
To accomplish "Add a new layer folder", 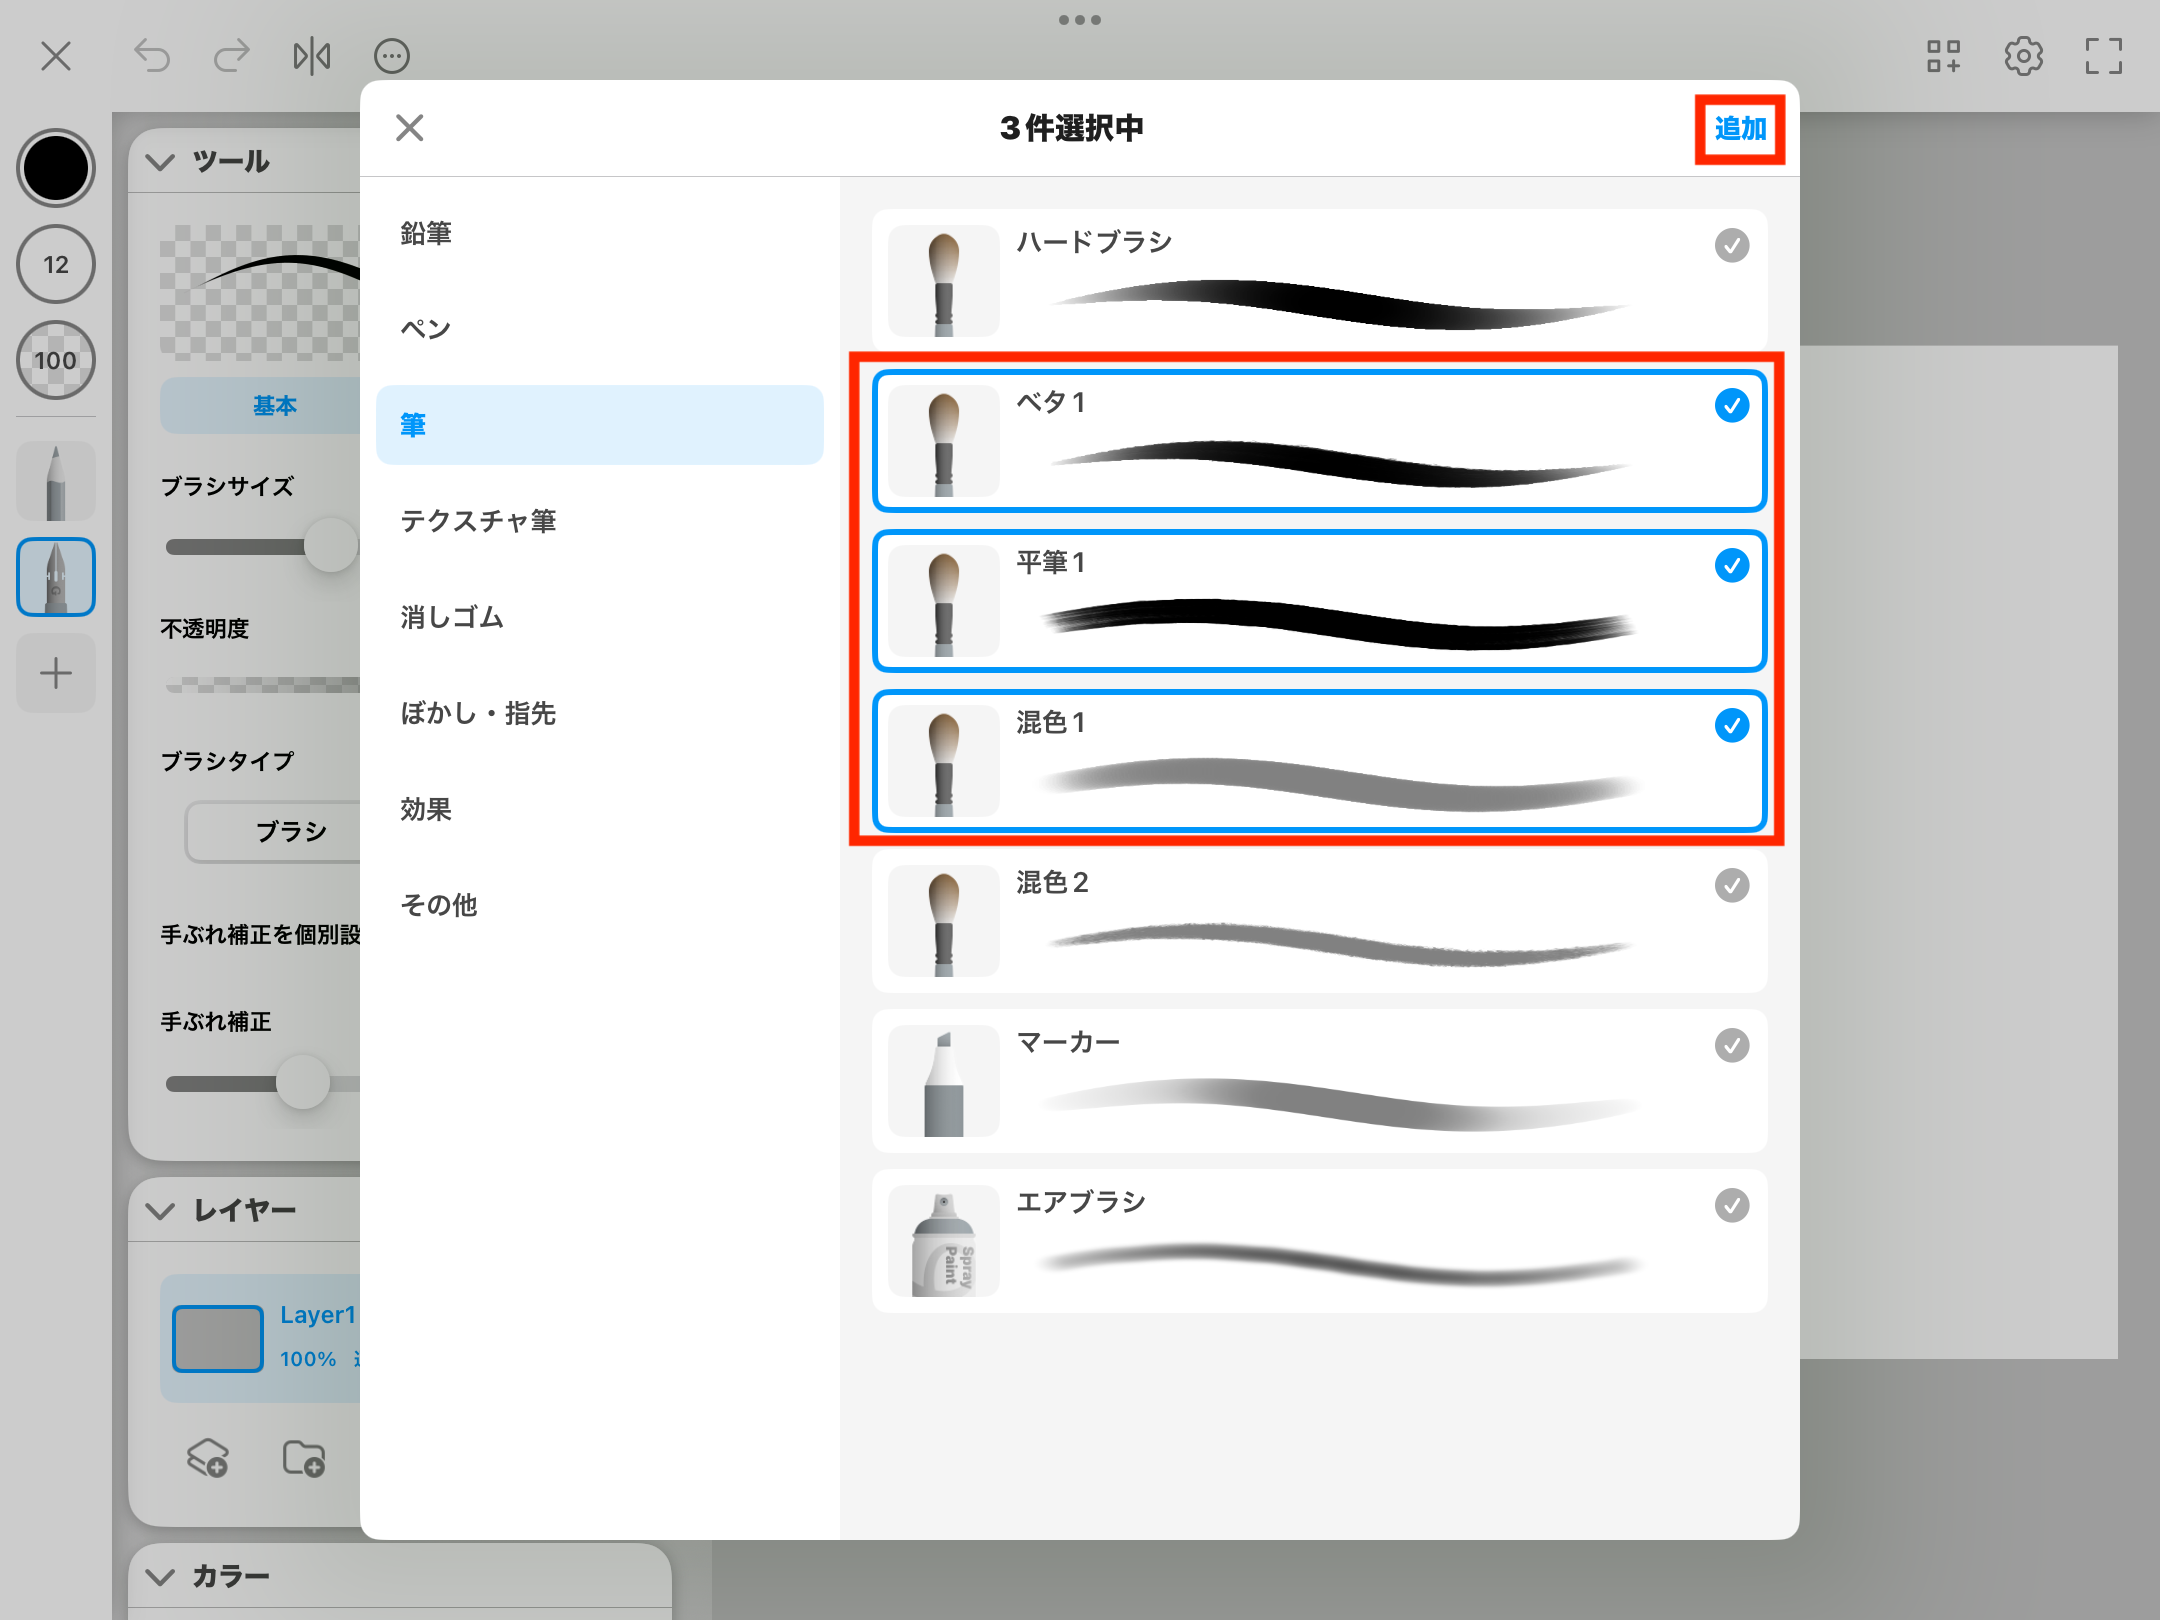I will coord(304,1458).
